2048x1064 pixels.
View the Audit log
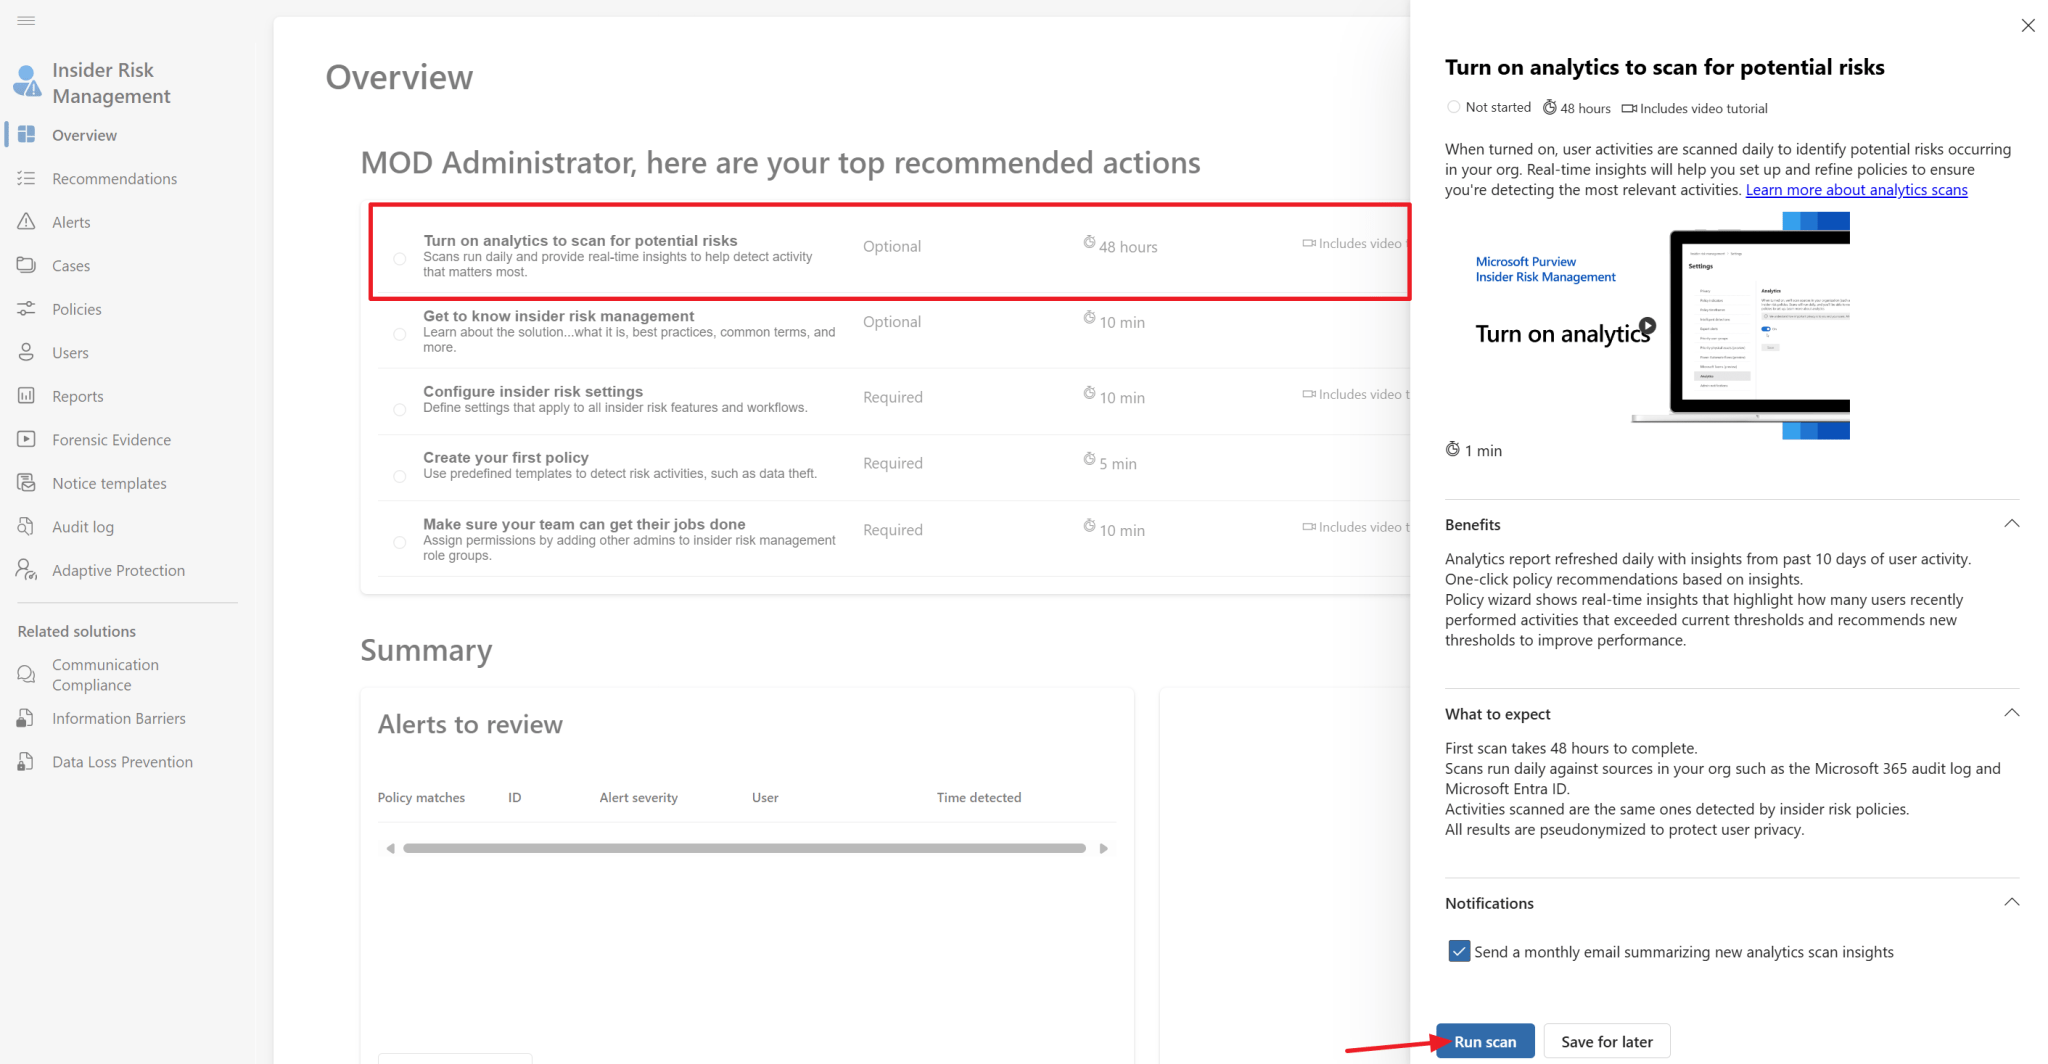pyautogui.click(x=83, y=526)
